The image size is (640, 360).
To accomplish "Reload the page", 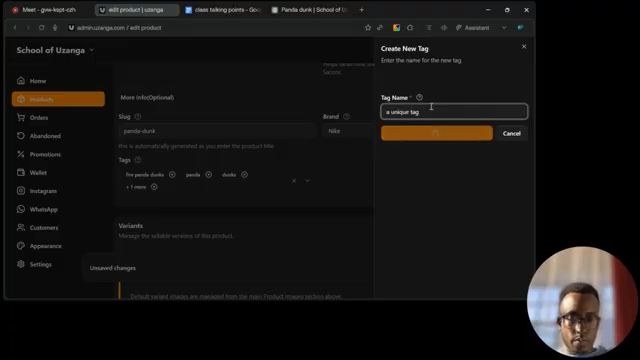I will (x=42, y=28).
